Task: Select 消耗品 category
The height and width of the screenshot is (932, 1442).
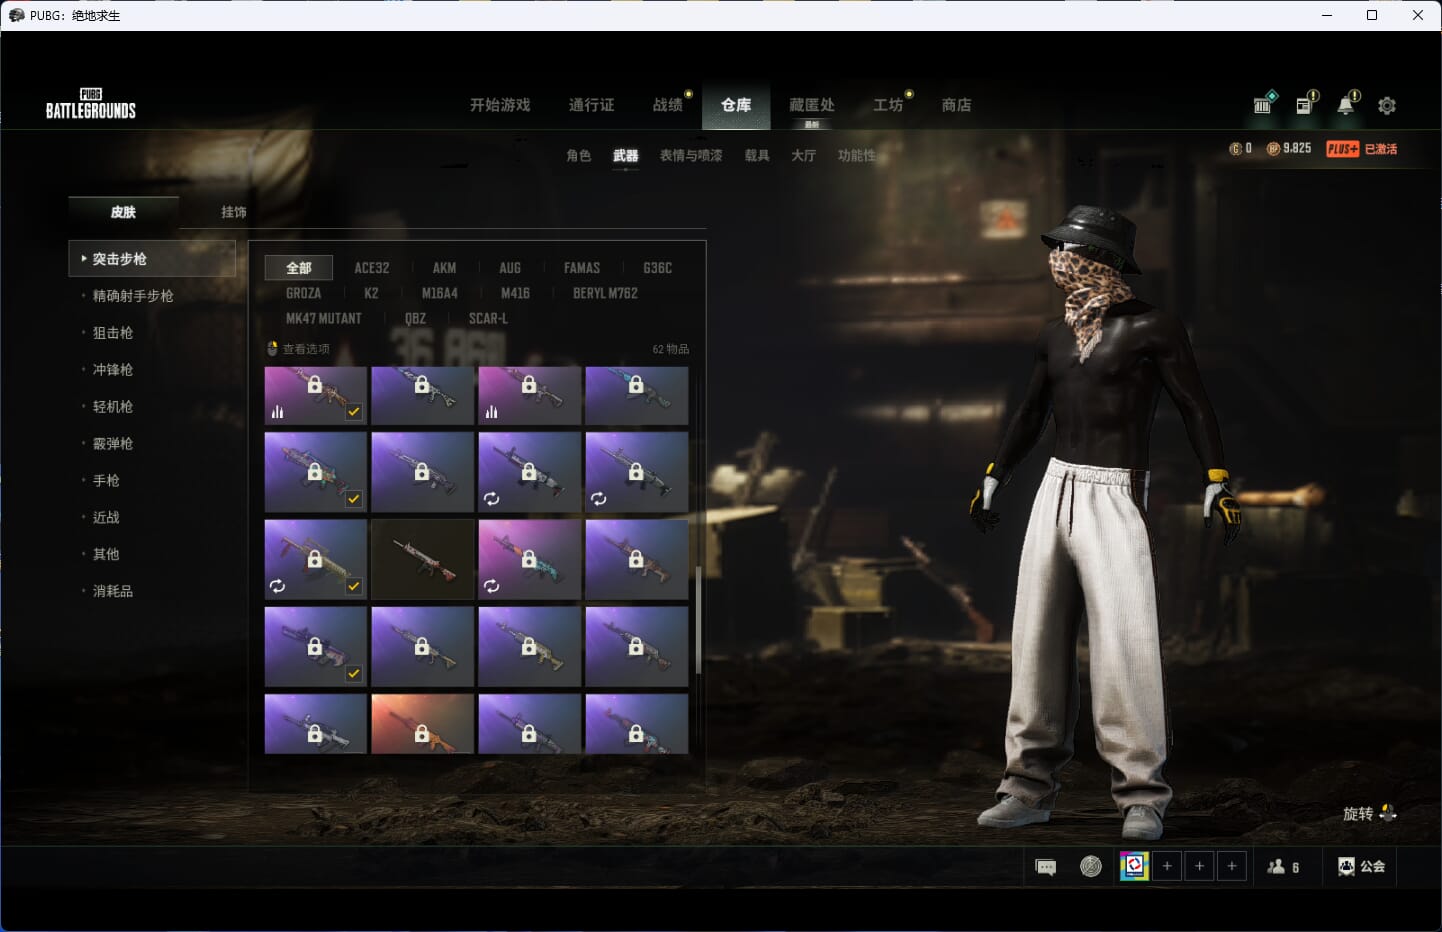Action: (x=113, y=591)
